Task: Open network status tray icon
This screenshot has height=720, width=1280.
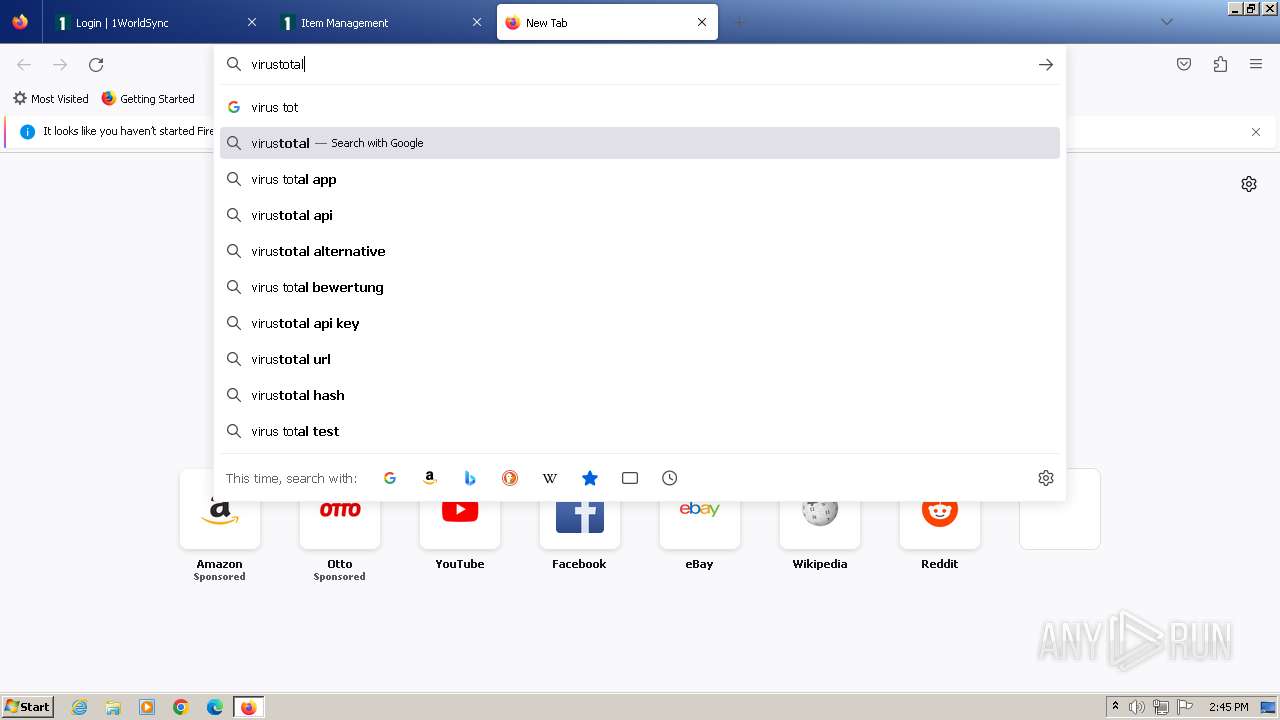Action: click(x=1161, y=707)
